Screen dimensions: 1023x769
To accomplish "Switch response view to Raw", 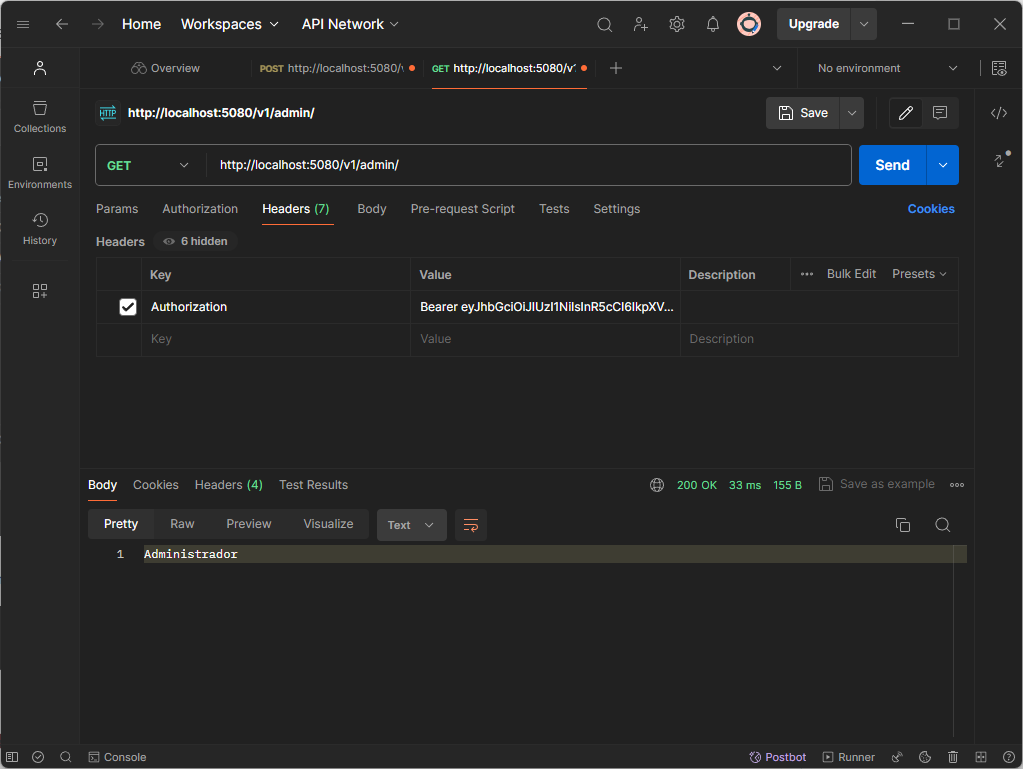I will pyautogui.click(x=182, y=524).
